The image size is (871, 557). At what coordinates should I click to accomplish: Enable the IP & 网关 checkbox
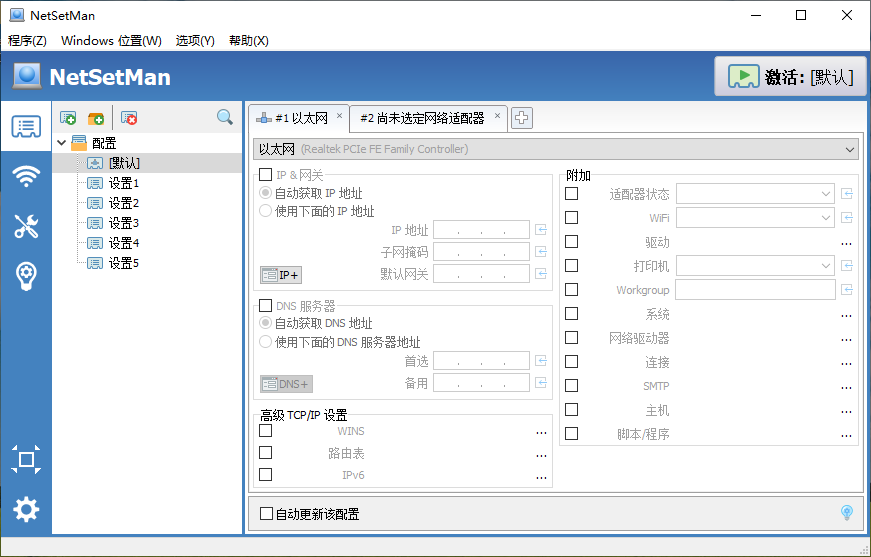[x=266, y=175]
